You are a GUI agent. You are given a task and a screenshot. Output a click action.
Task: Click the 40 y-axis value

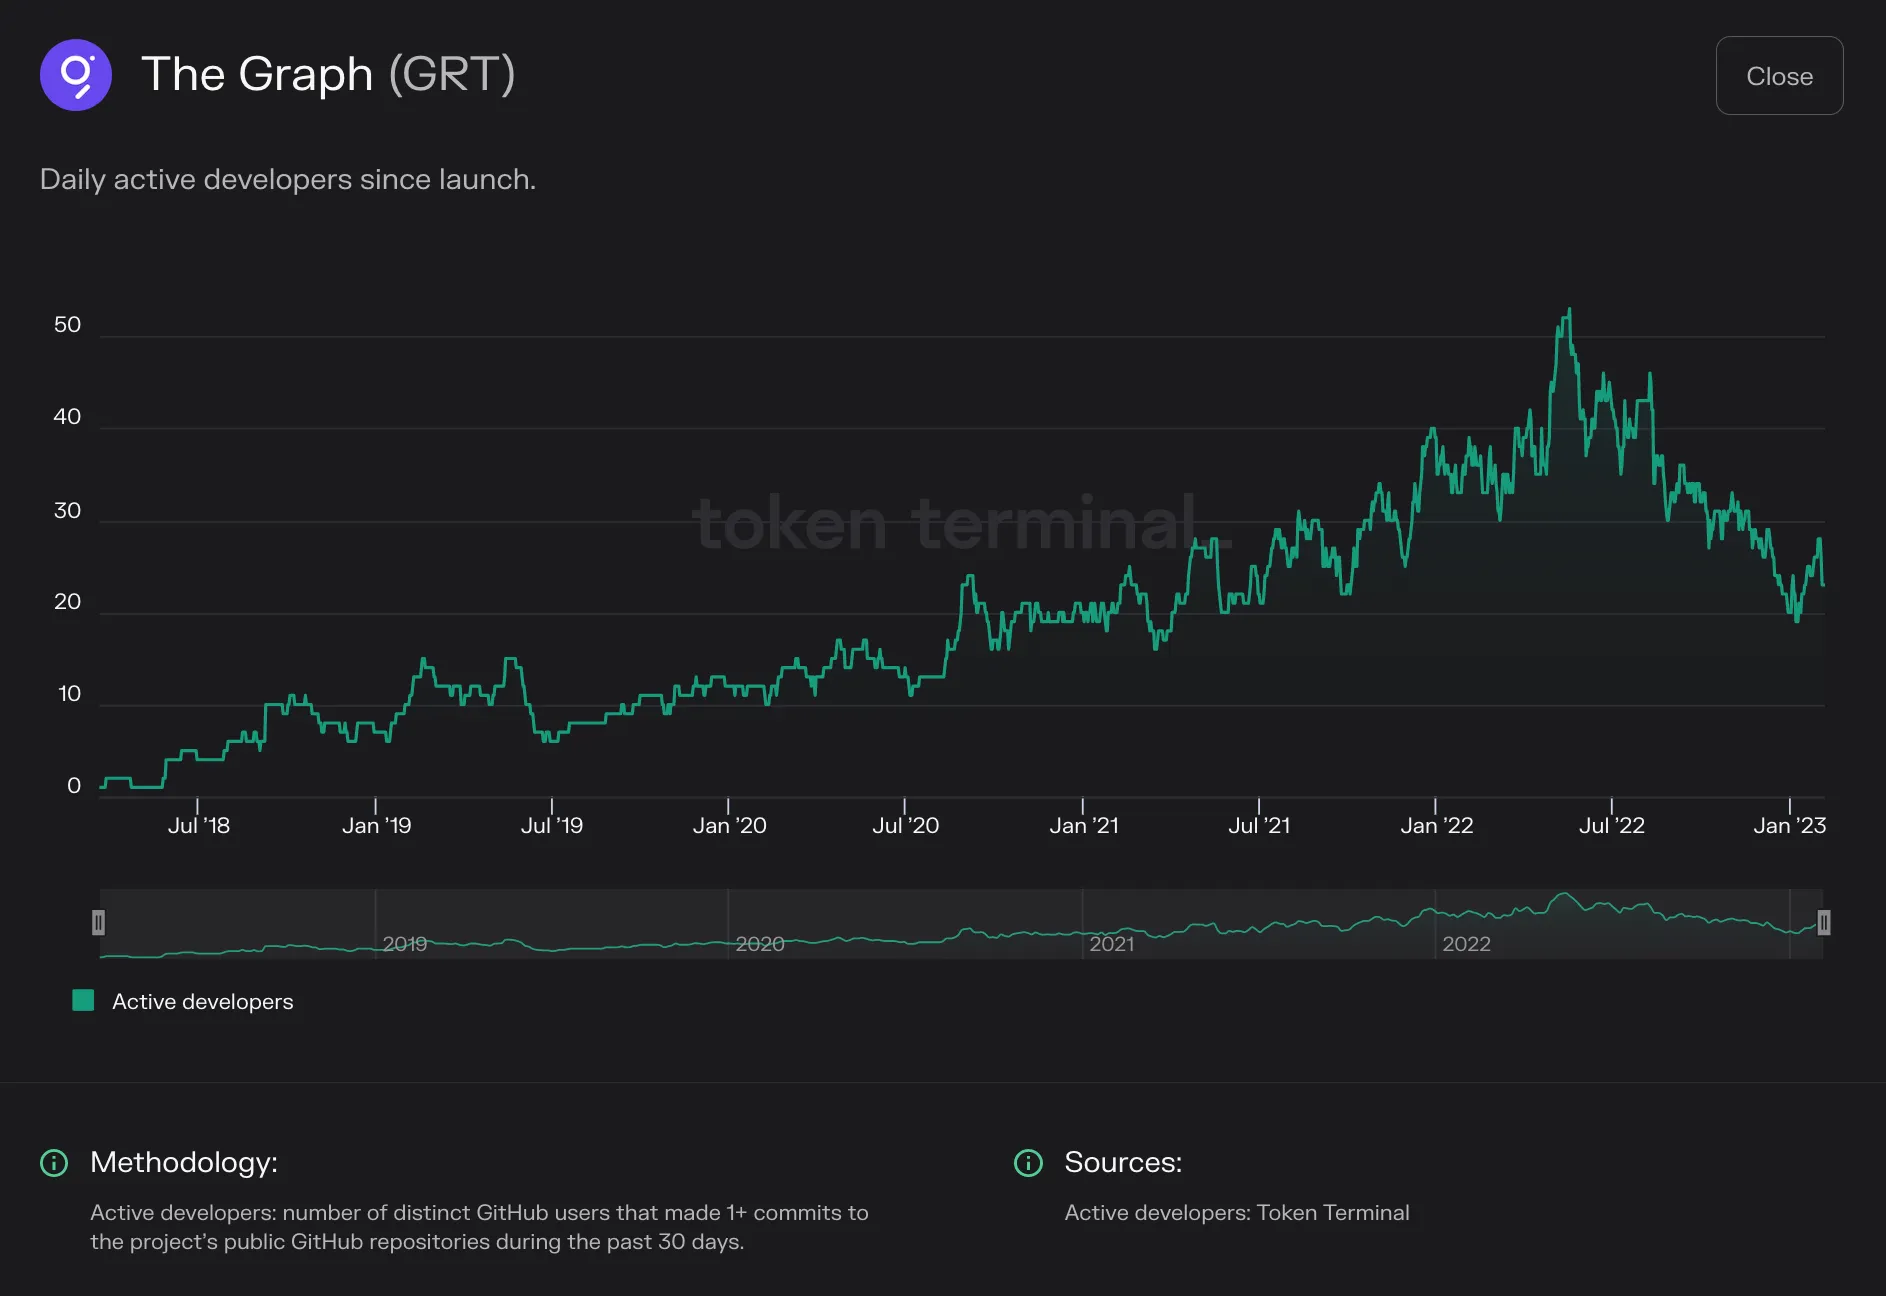[x=67, y=417]
